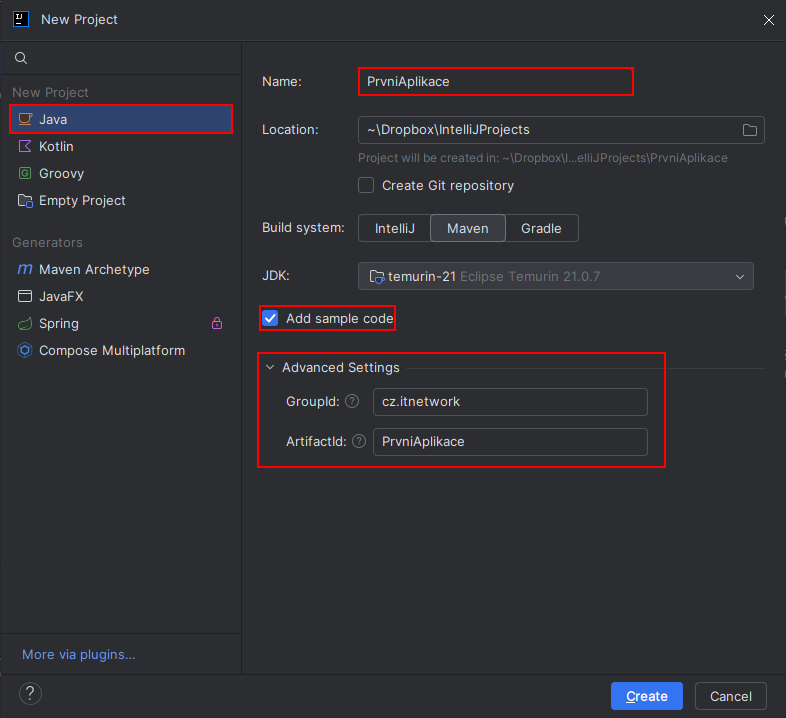The image size is (786, 718).
Task: Show help tooltip for ArtifactId
Action: click(x=359, y=441)
